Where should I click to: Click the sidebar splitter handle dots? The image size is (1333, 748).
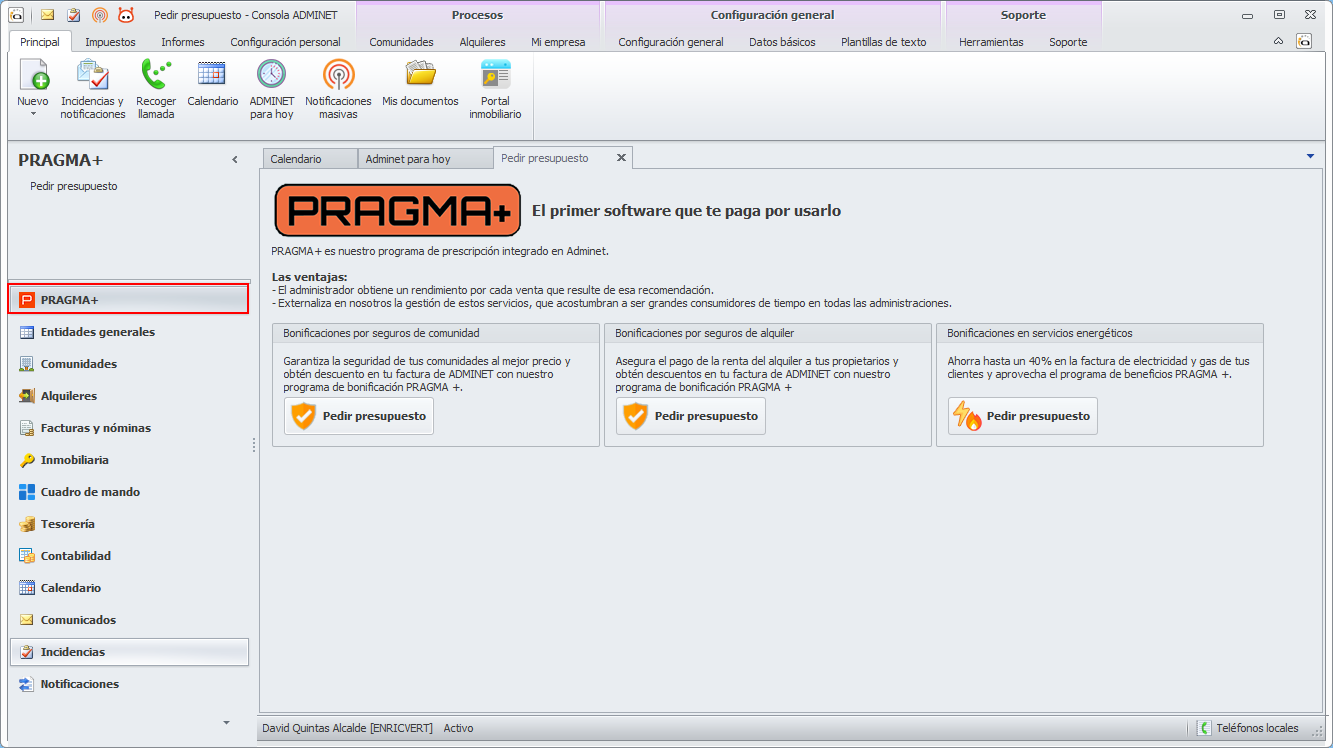click(253, 444)
